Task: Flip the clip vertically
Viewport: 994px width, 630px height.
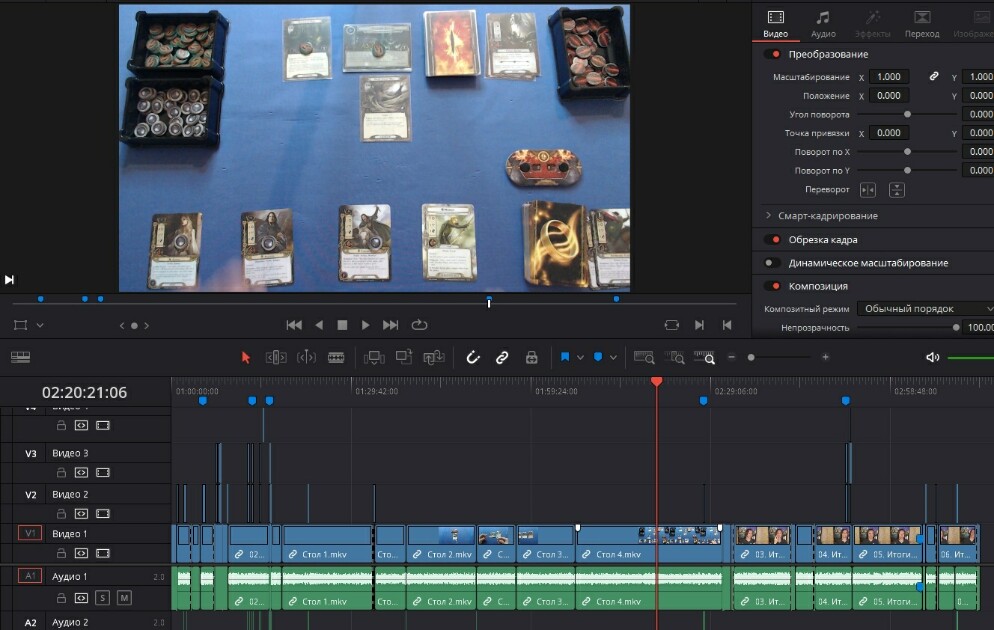Action: pyautogui.click(x=896, y=190)
